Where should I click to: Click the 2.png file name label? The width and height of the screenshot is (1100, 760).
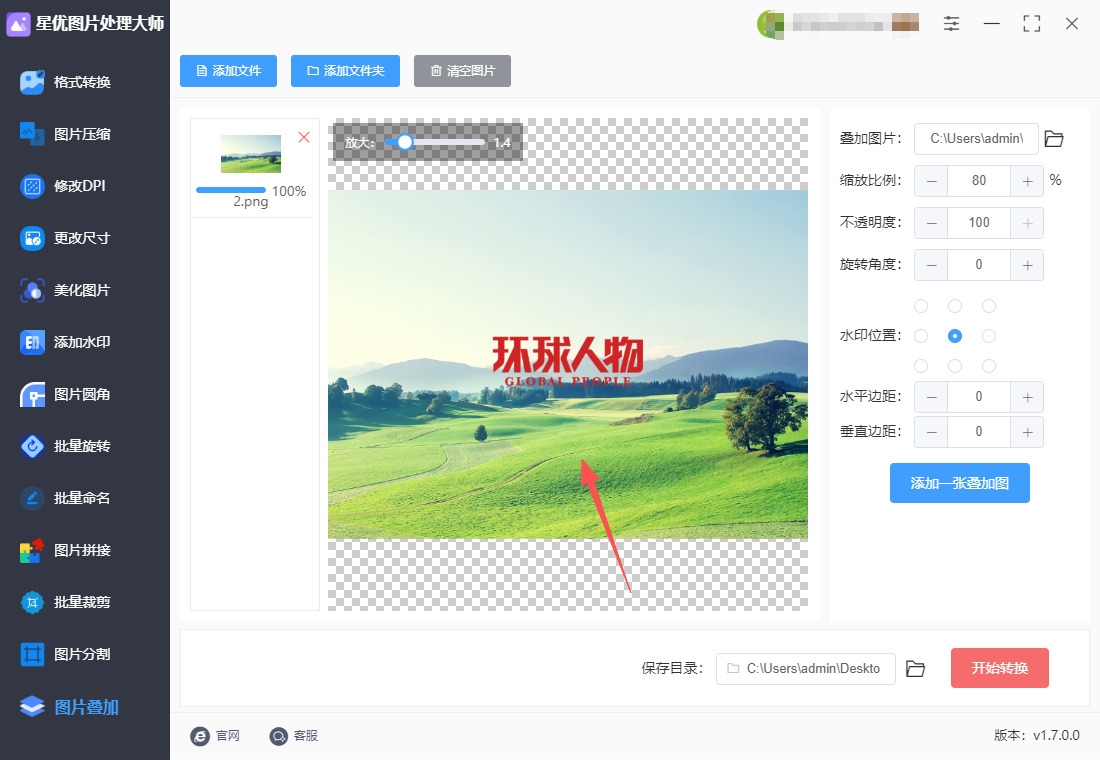click(x=250, y=202)
